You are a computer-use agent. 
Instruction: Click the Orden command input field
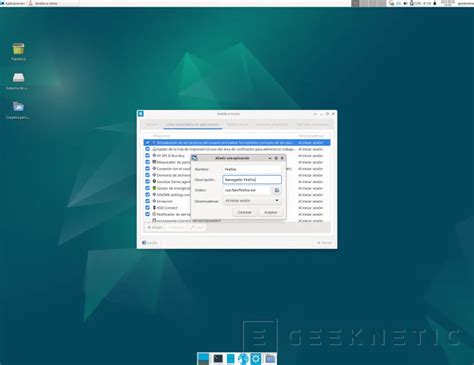[247, 190]
